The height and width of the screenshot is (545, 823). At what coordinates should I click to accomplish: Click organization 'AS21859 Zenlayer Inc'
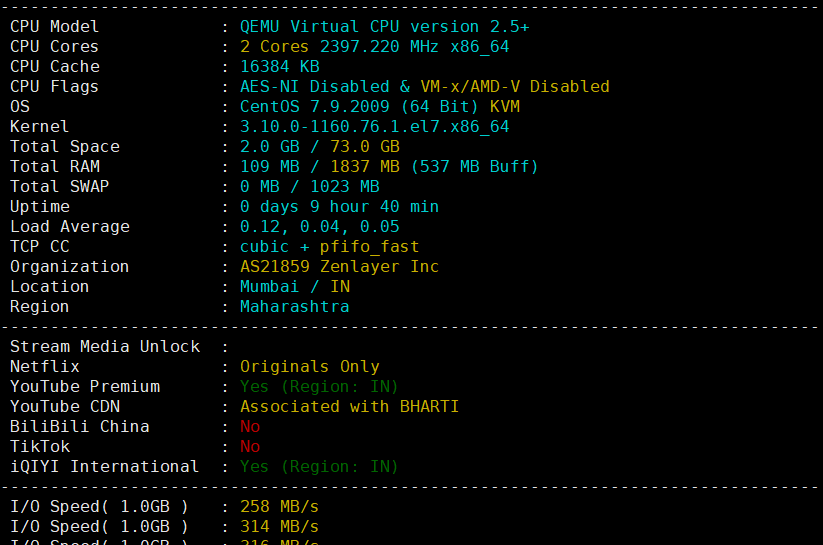point(339,267)
